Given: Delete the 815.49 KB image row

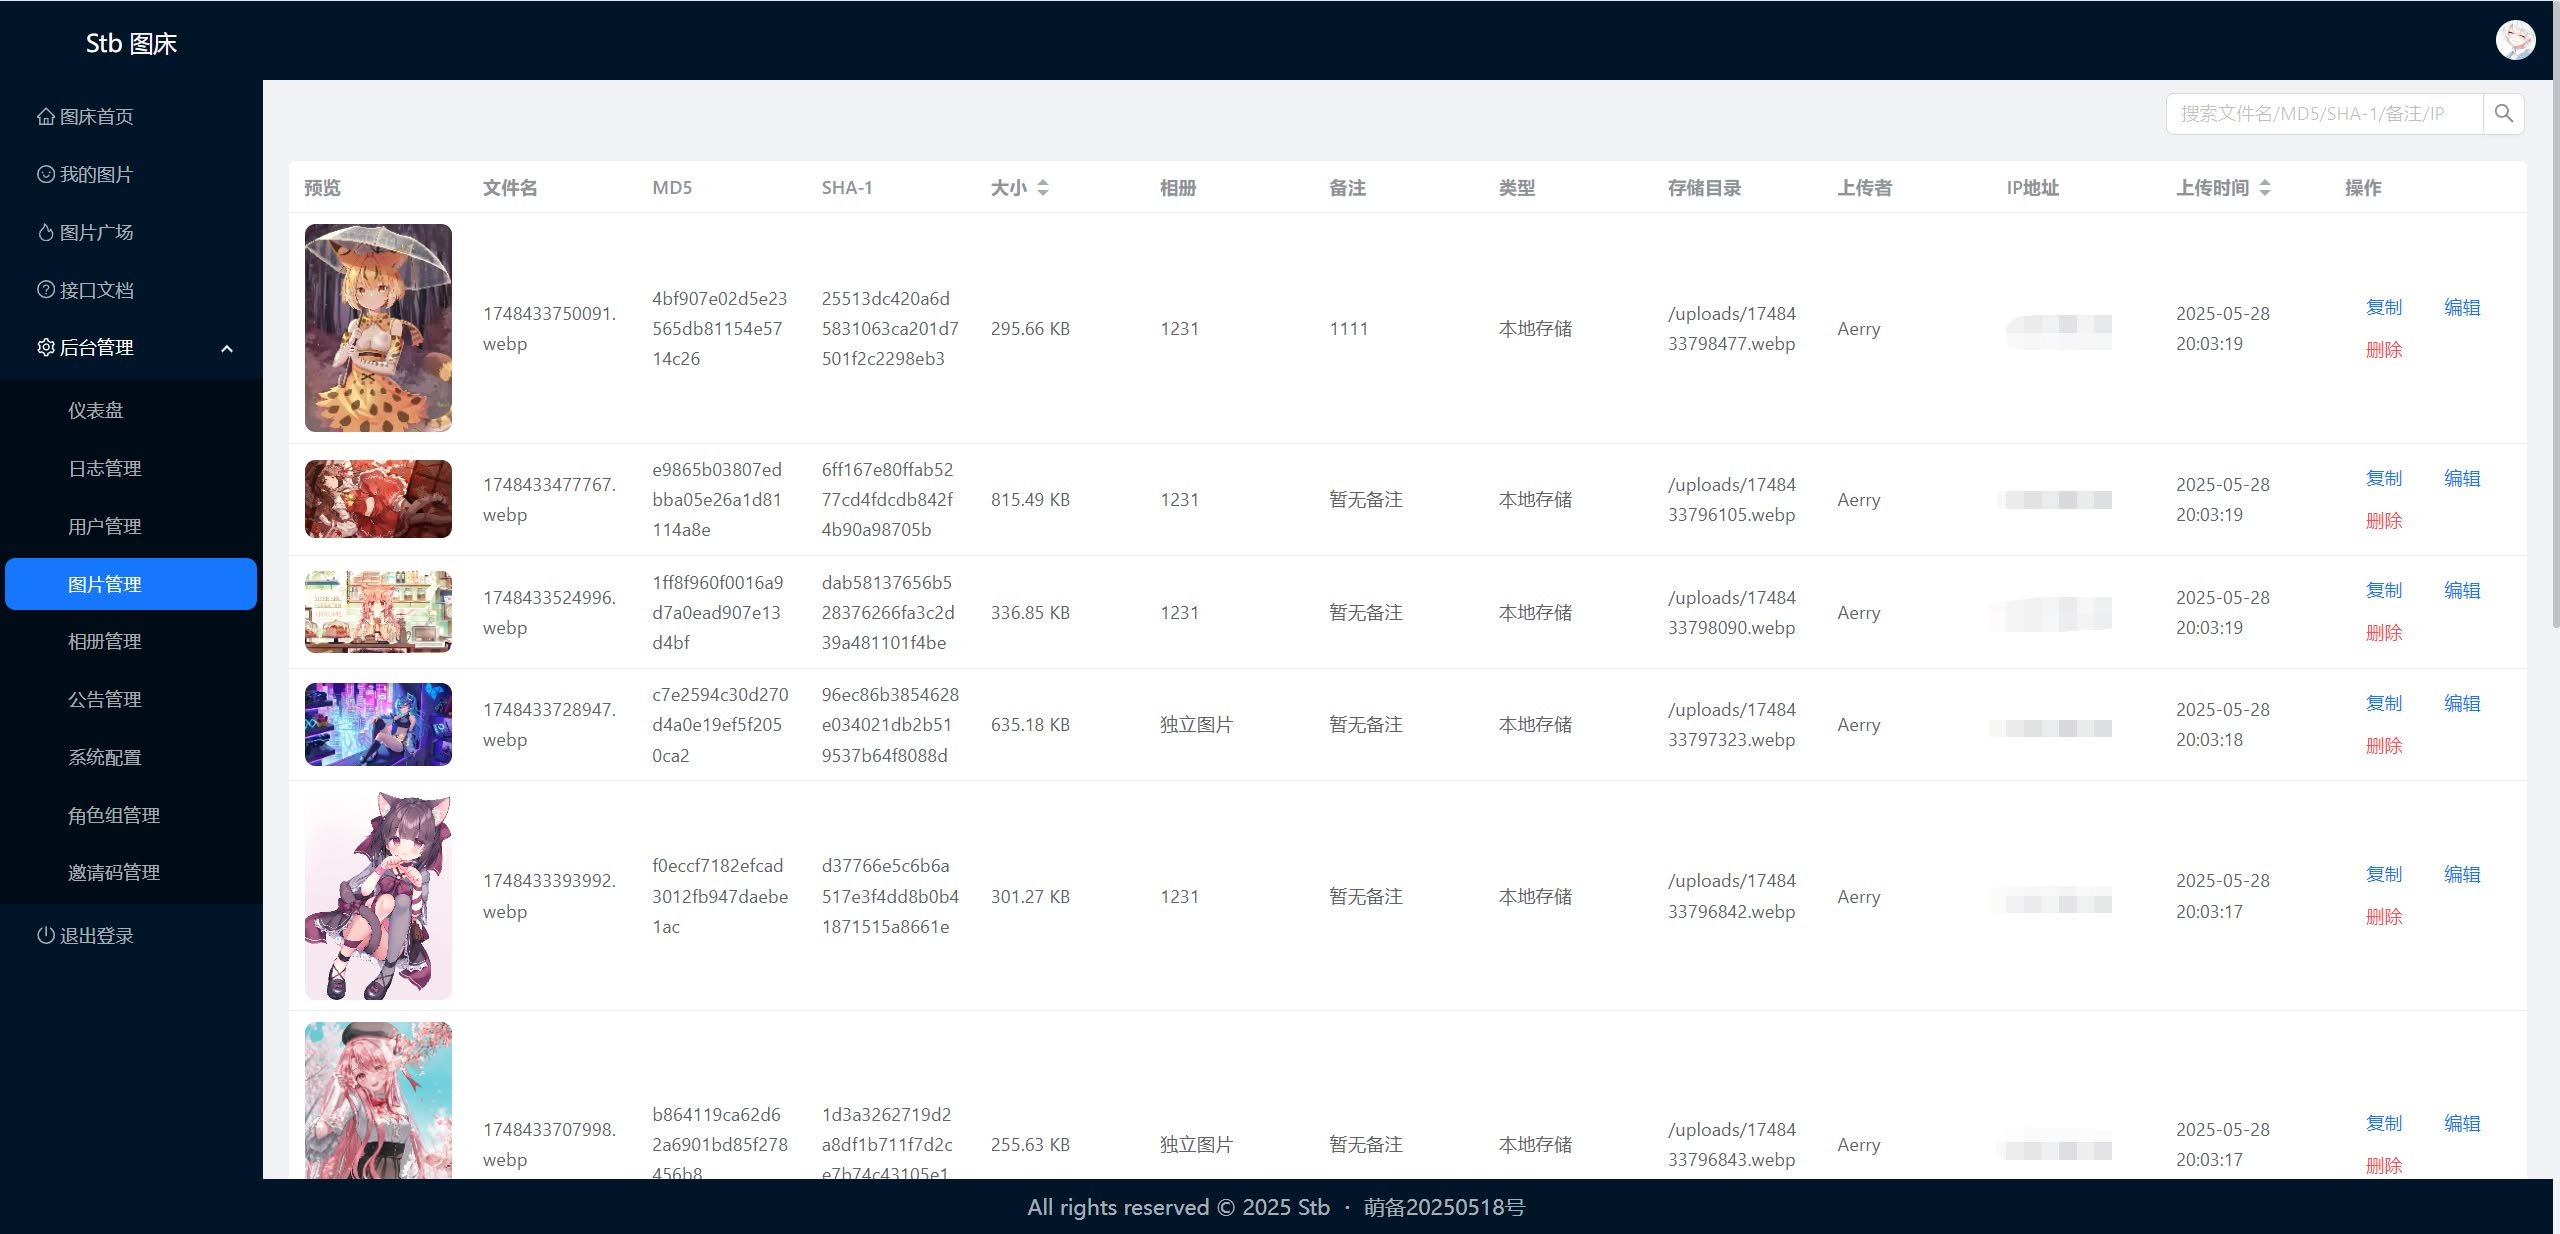Looking at the screenshot, I should [x=2383, y=521].
